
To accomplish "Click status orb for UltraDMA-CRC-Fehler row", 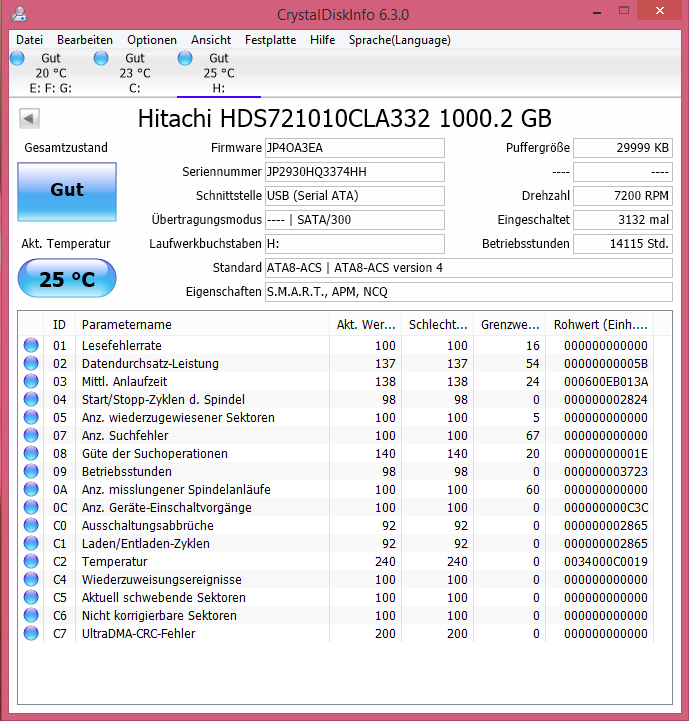I will (31, 633).
